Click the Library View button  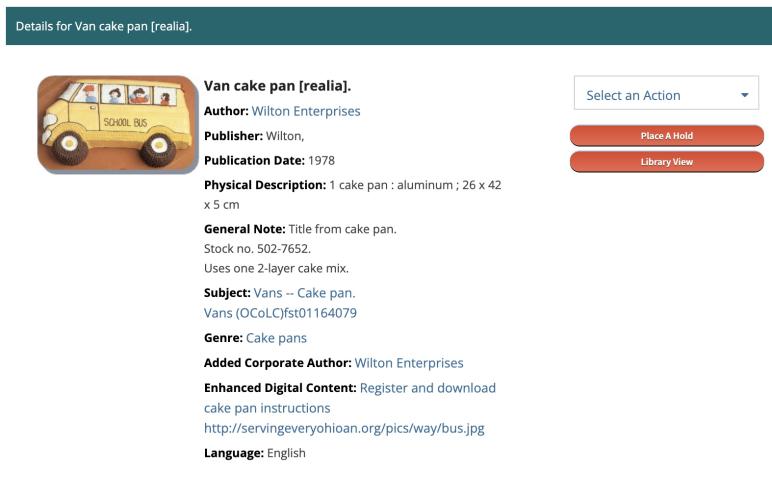click(x=667, y=162)
